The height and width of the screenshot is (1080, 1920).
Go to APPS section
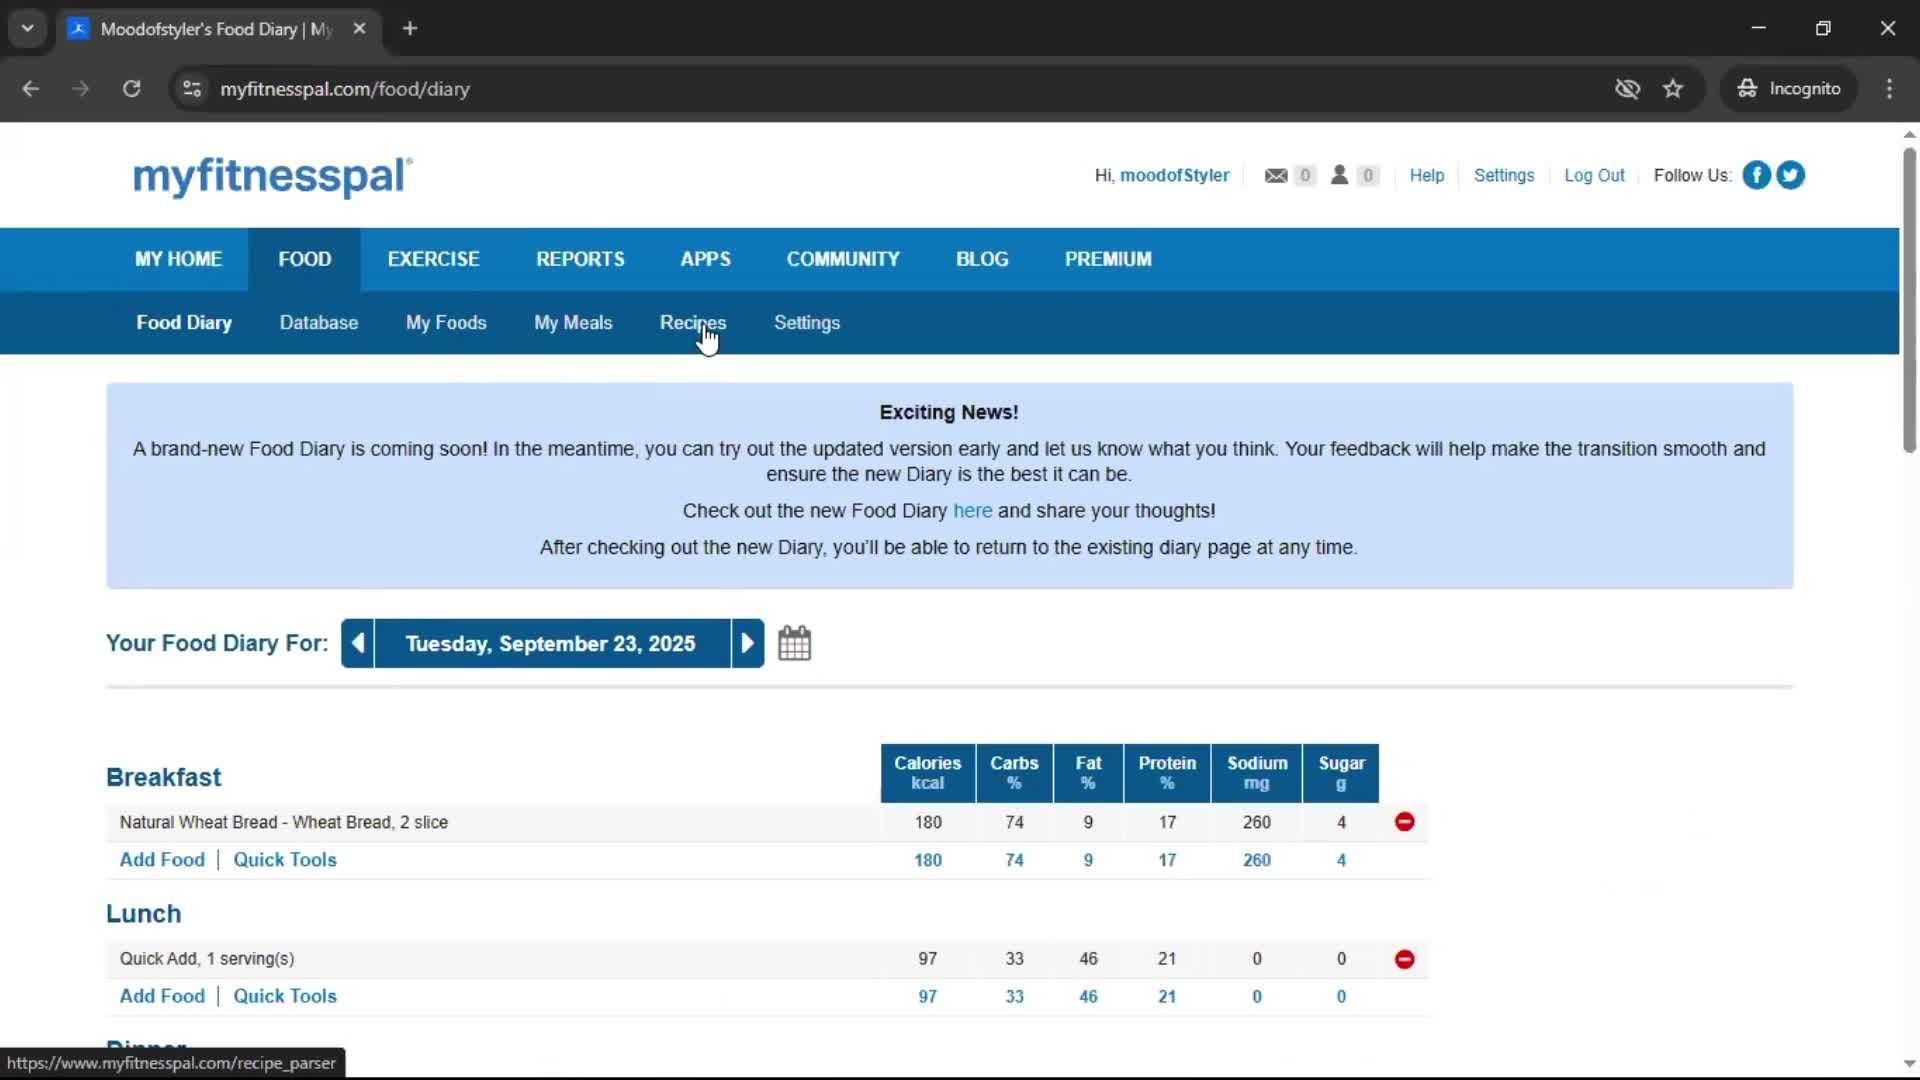(705, 259)
